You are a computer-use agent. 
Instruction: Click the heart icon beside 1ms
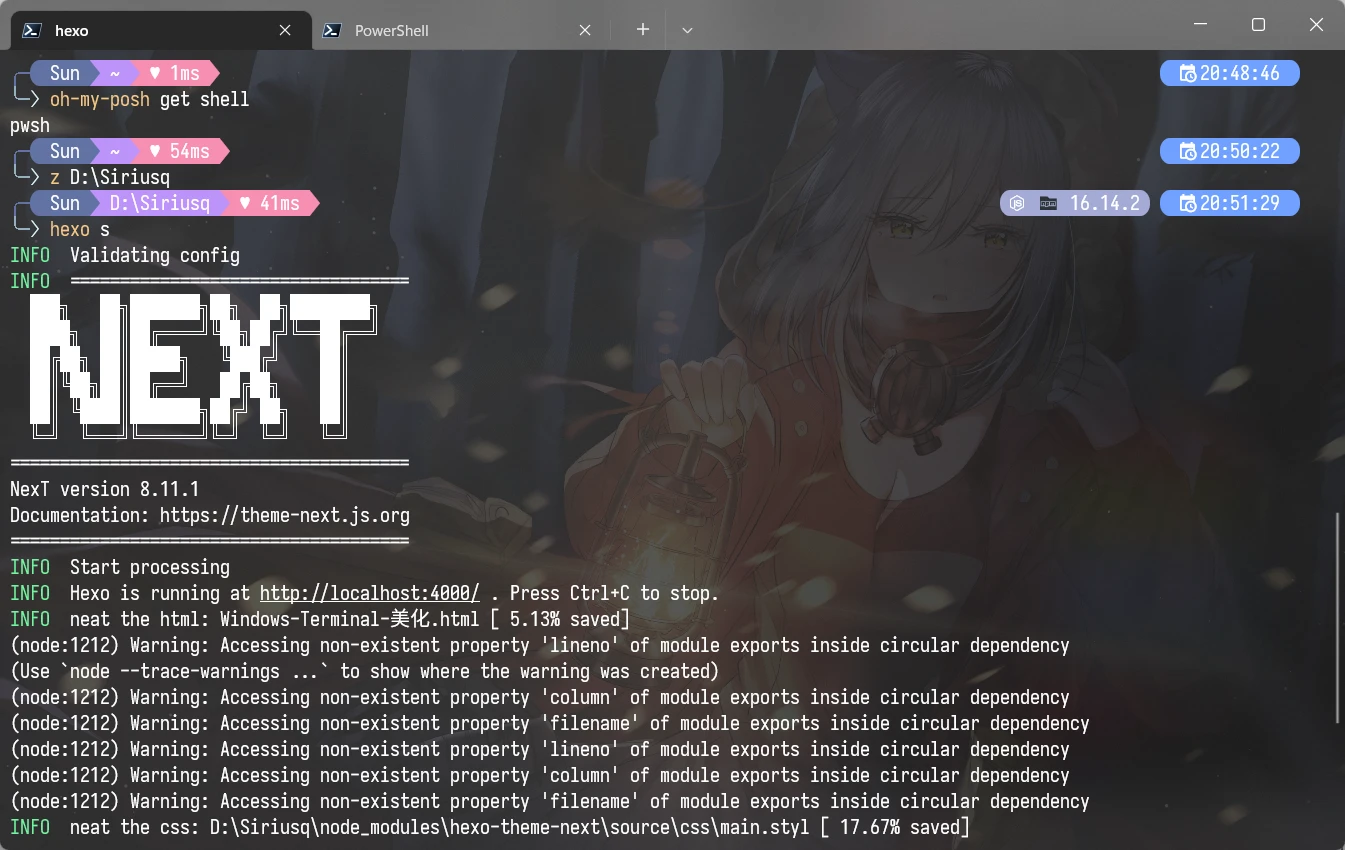pos(155,73)
